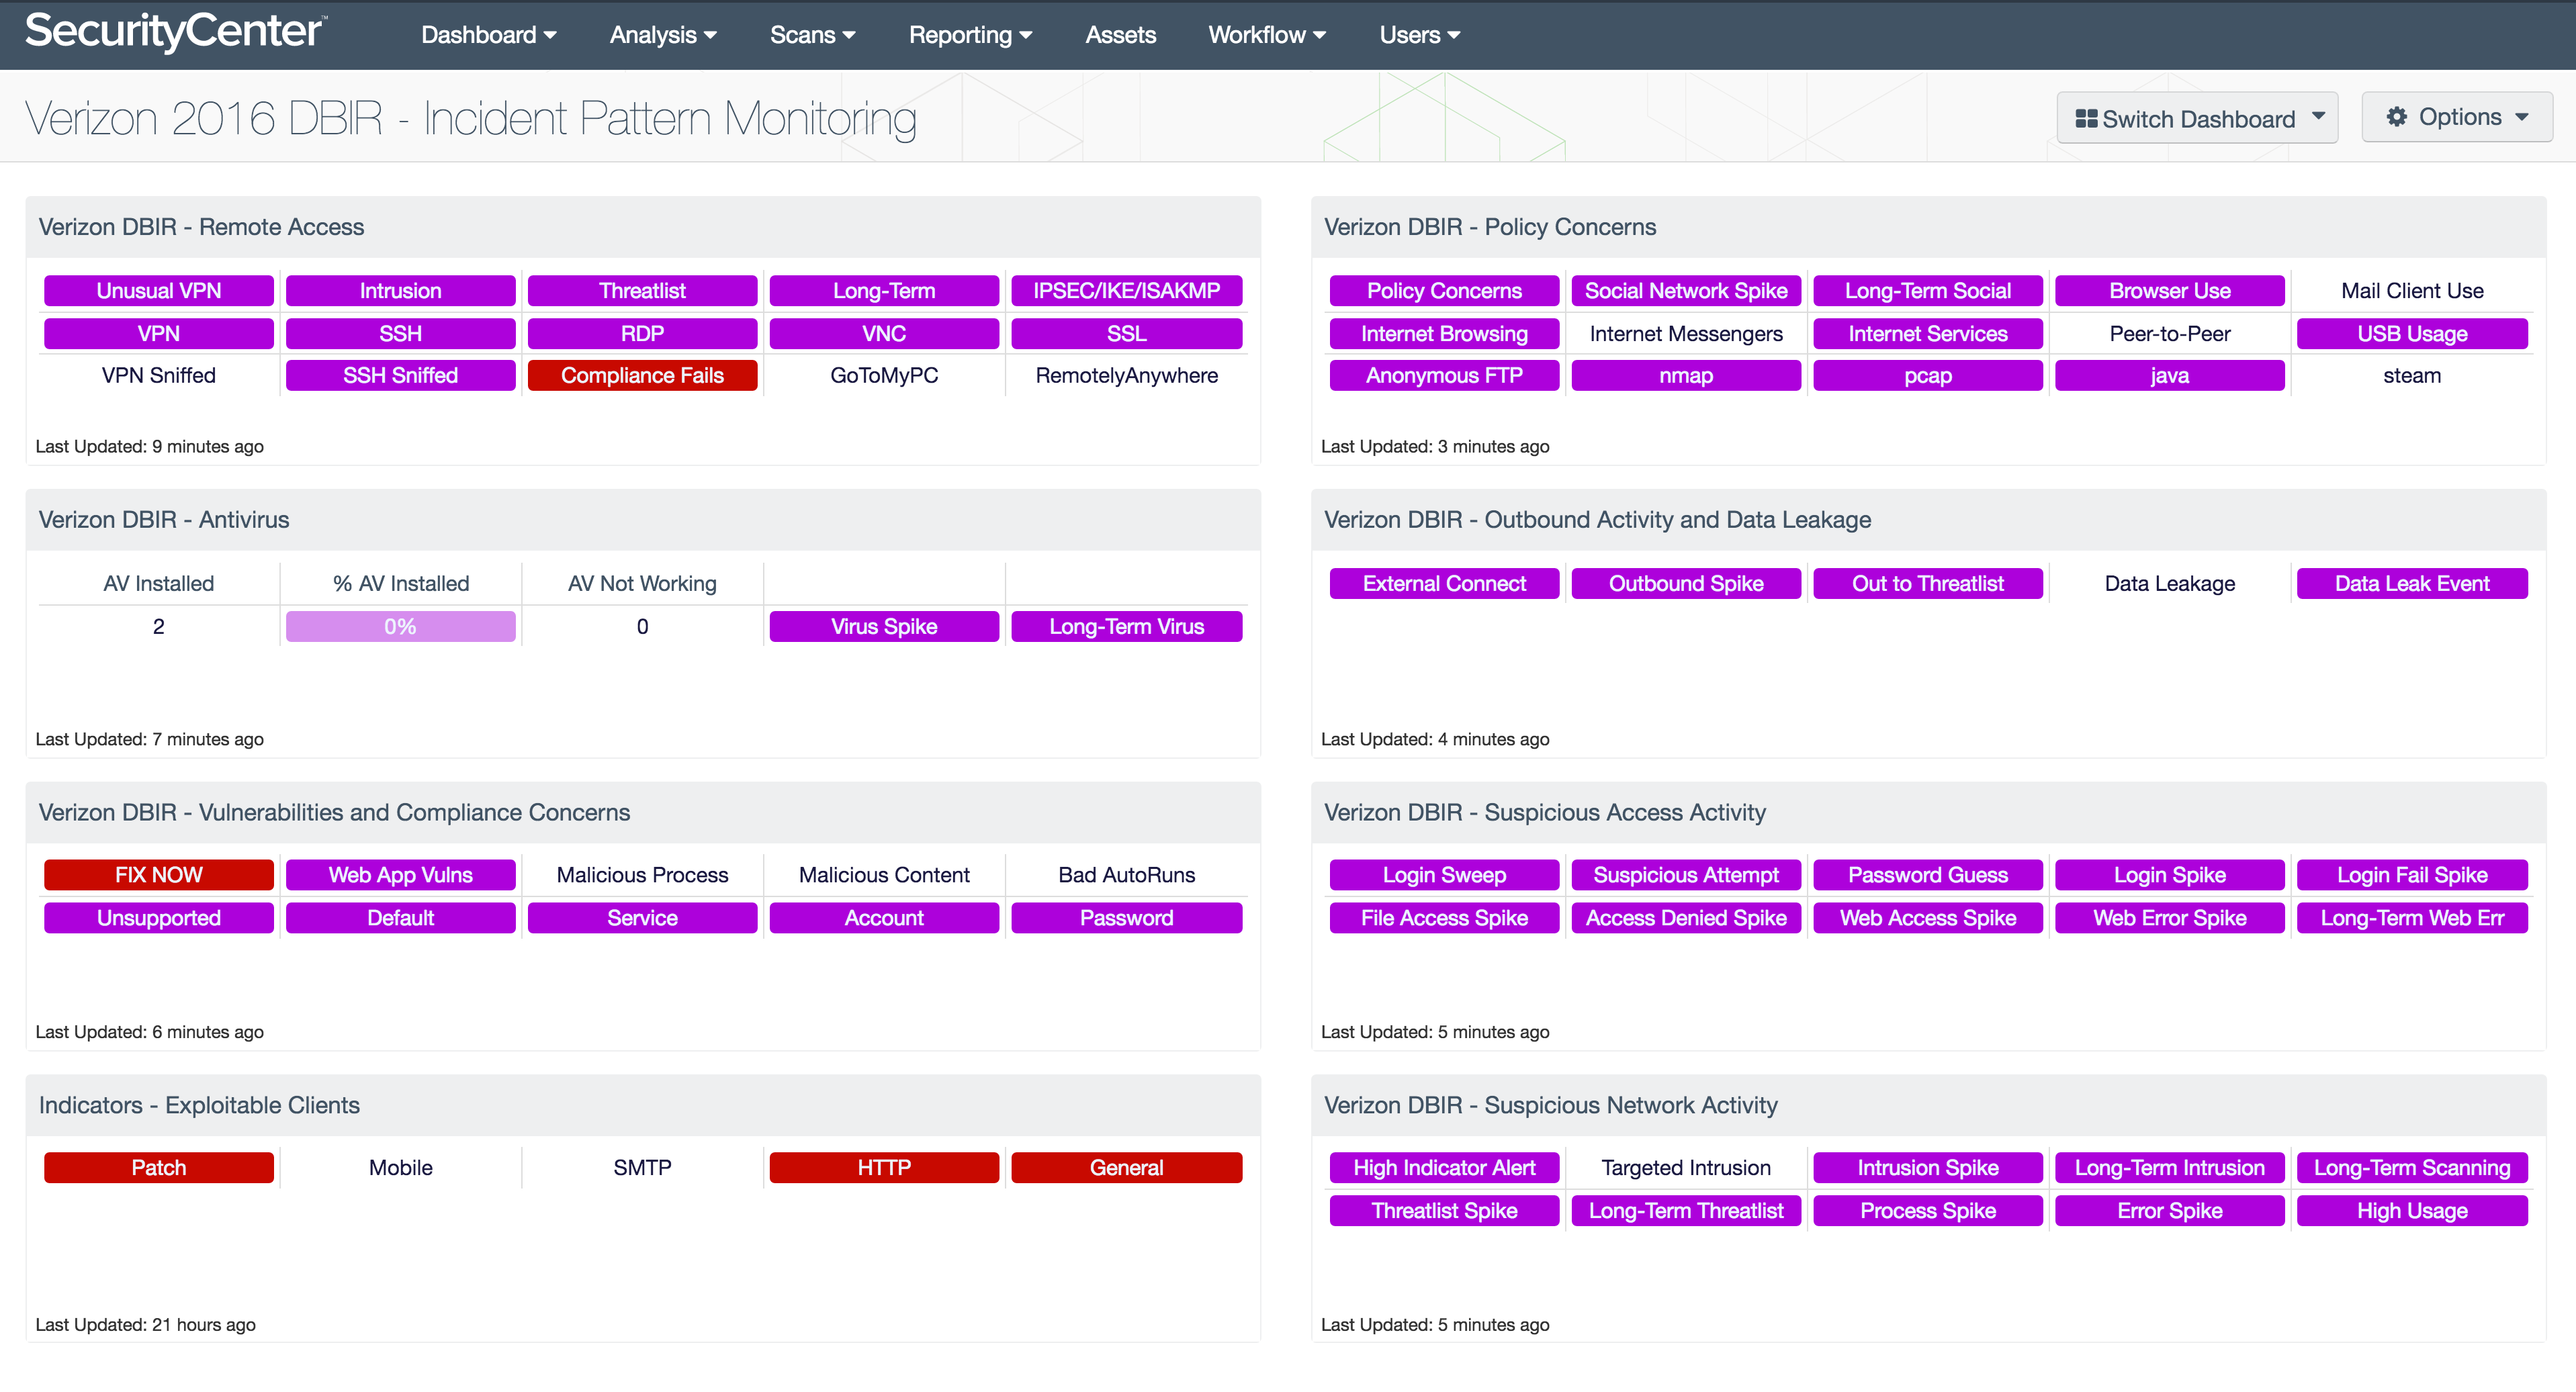Open the SSH Sniffed indicator
The image size is (2576, 1392).
[x=401, y=376]
